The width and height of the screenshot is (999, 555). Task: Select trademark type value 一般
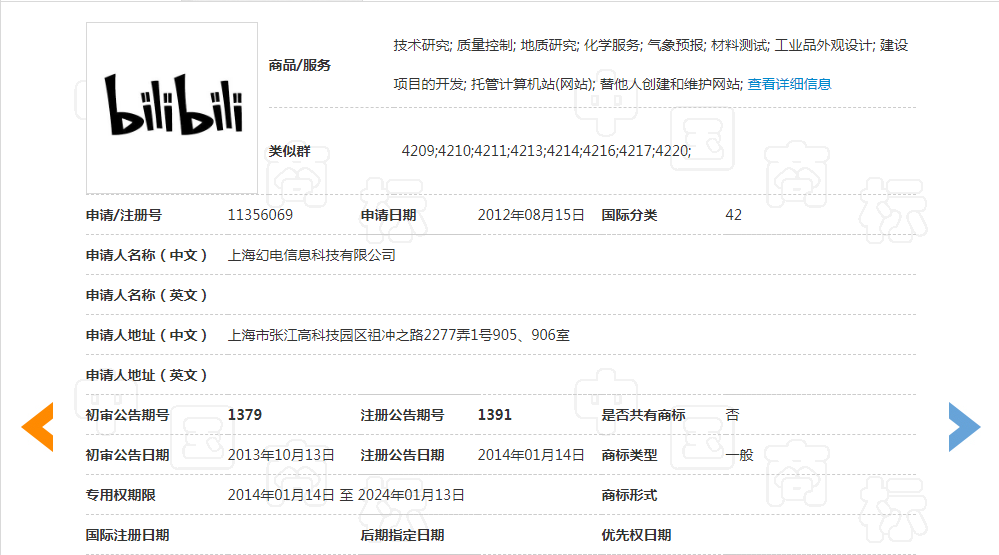(x=739, y=455)
